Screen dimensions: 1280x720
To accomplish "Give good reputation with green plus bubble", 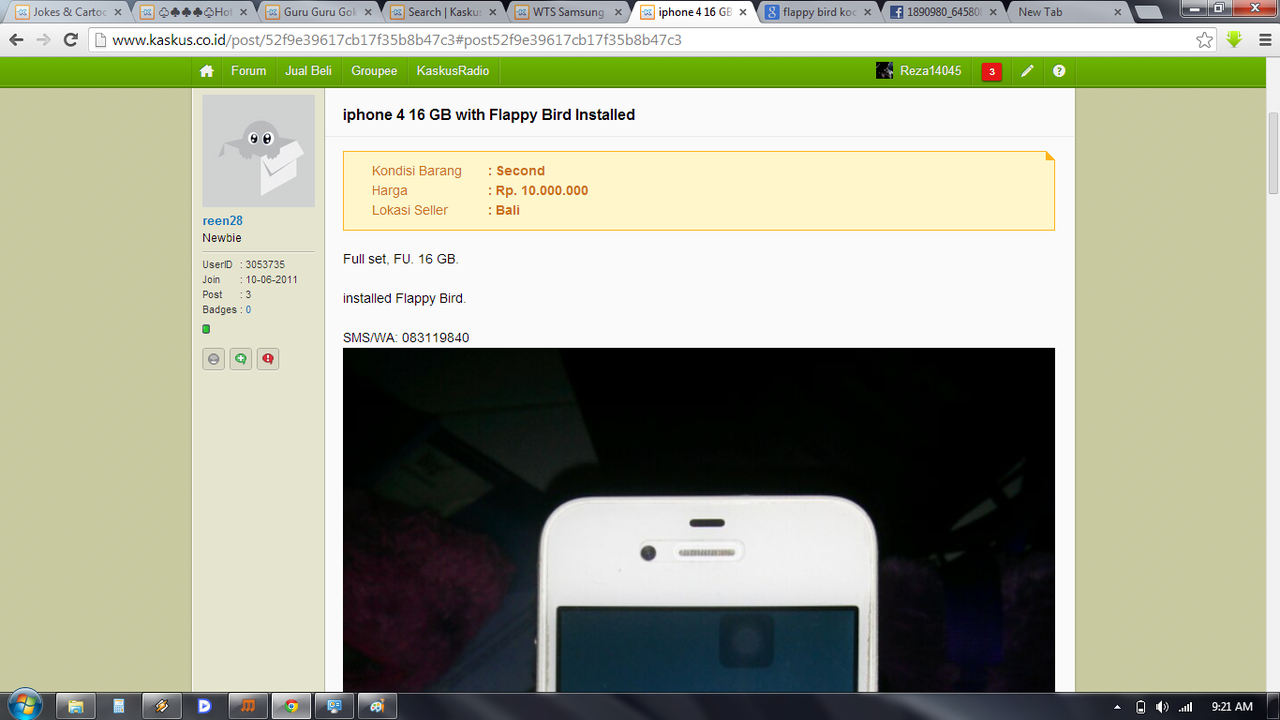I will (x=241, y=359).
